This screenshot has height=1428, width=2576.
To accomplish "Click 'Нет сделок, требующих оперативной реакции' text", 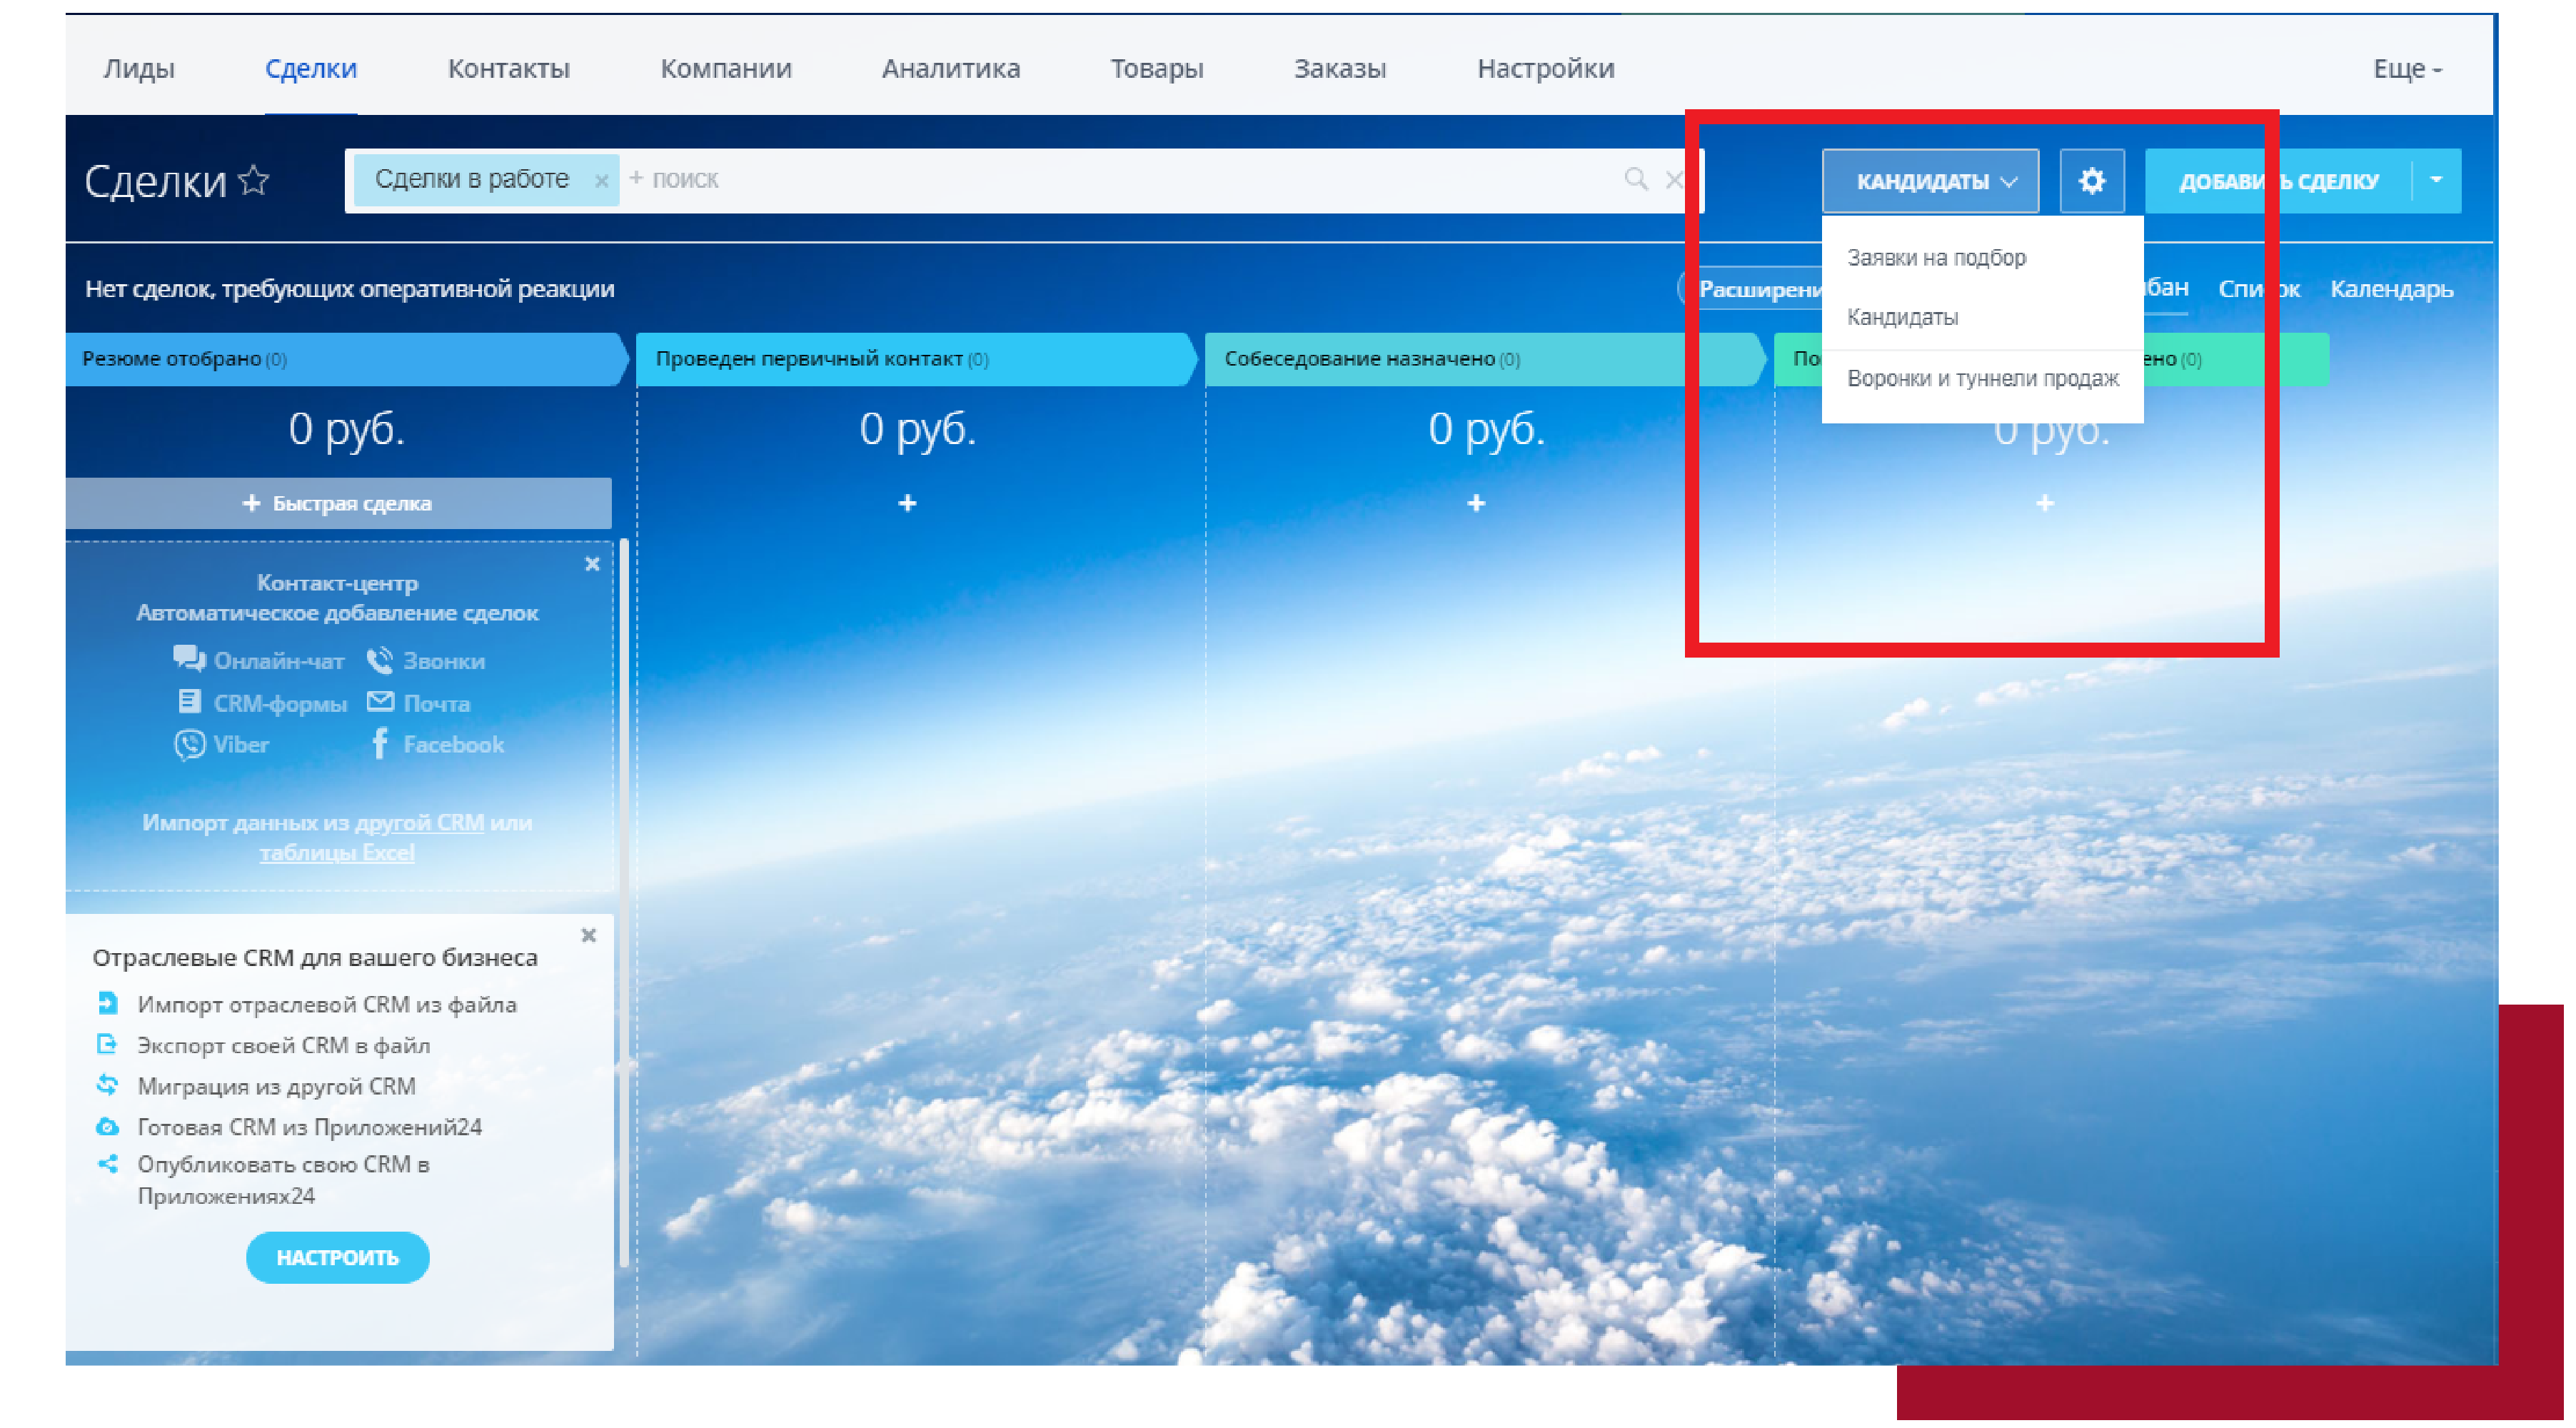I will (x=349, y=289).
